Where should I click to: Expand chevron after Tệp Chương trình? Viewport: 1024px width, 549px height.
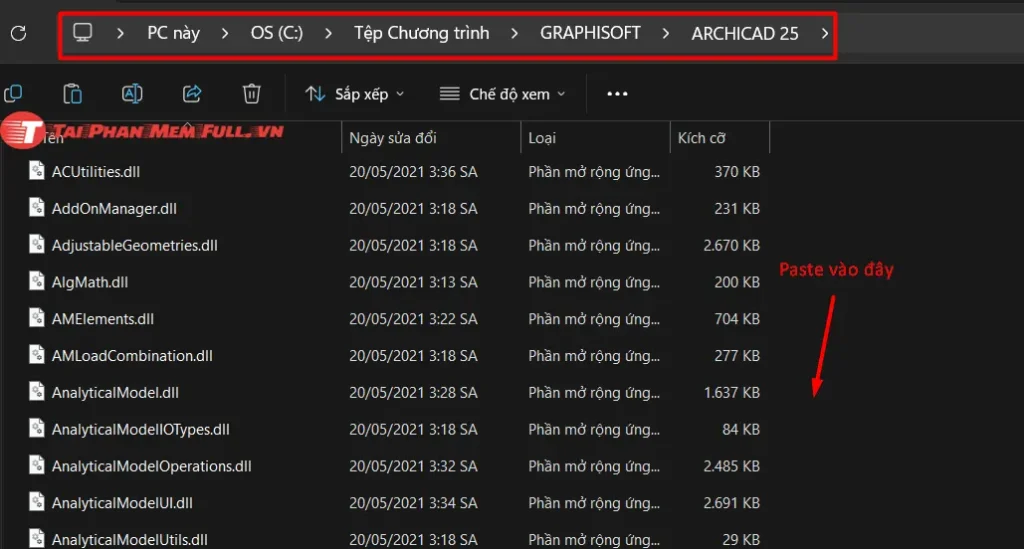(x=515, y=33)
